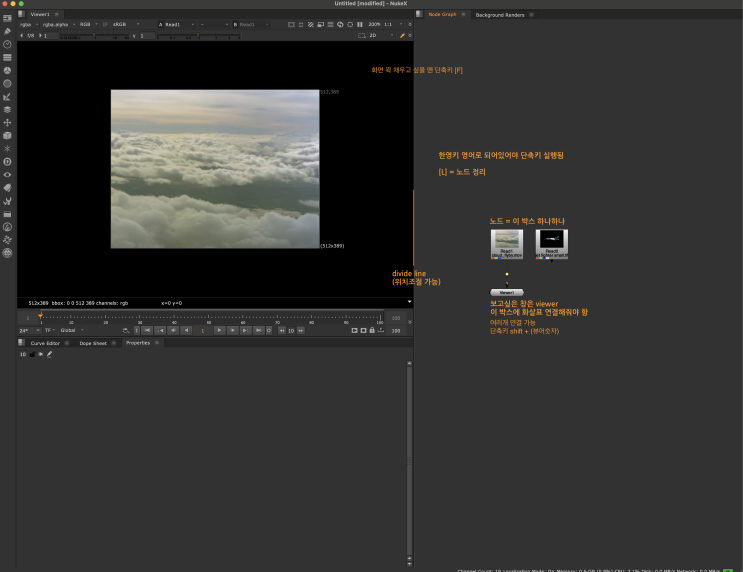Viewport: 743px width, 572px height.
Task: Open the Draw nodes toolbar menu
Action: [7, 31]
